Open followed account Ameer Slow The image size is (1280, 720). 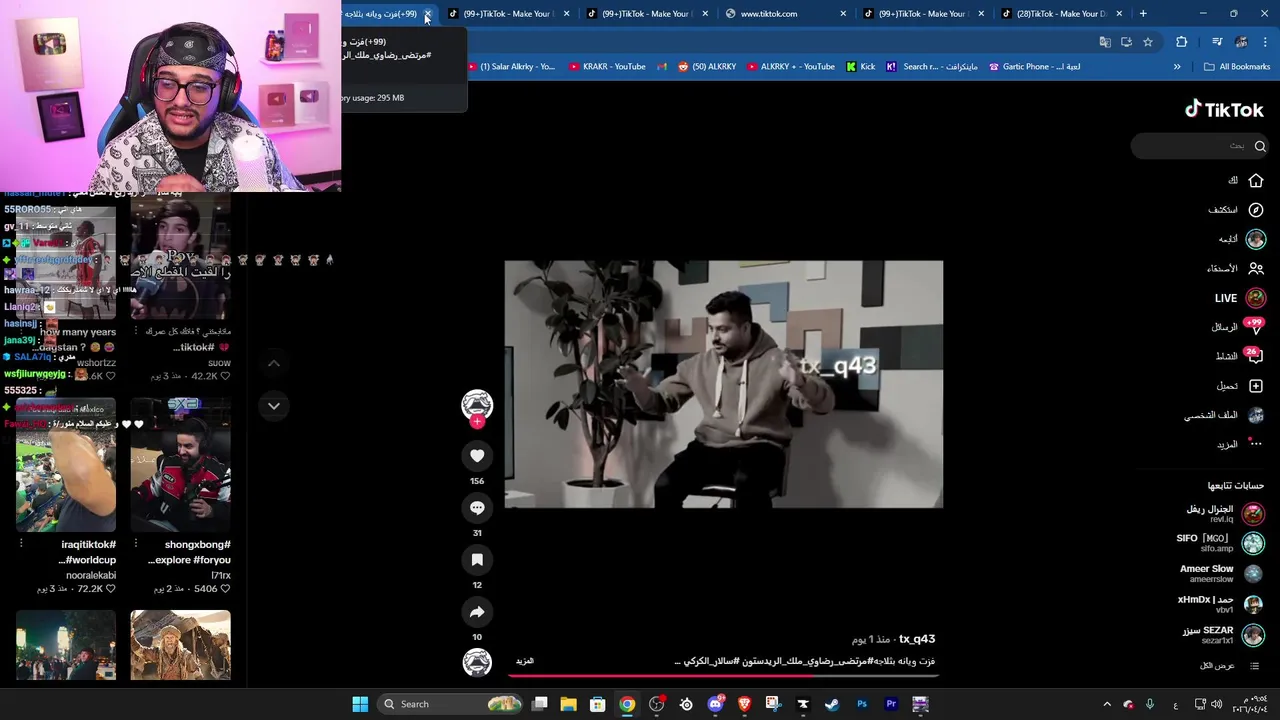point(1222,574)
